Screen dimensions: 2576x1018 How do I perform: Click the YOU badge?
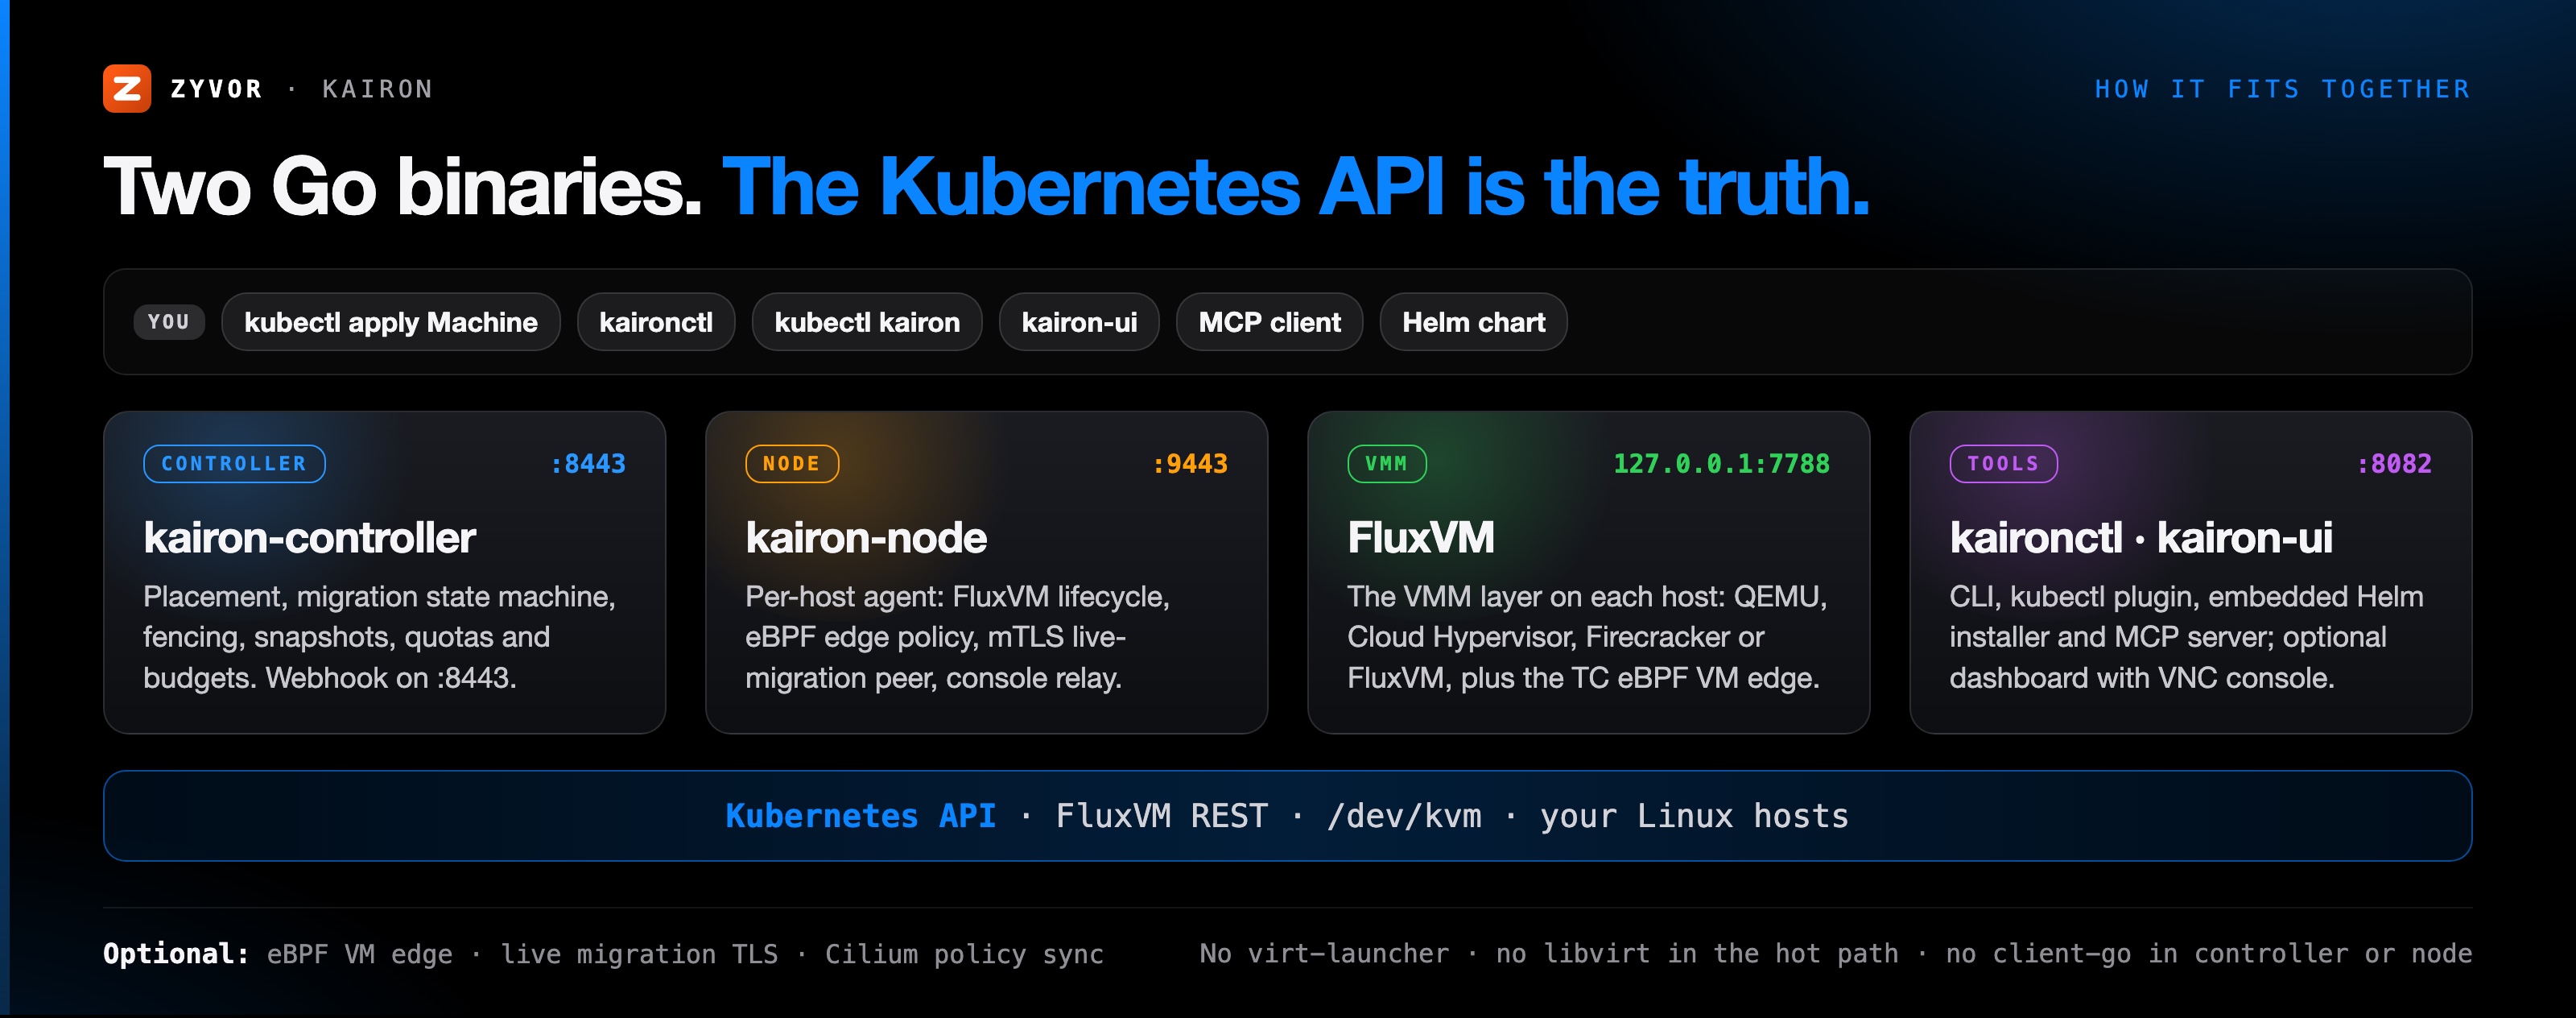169,322
